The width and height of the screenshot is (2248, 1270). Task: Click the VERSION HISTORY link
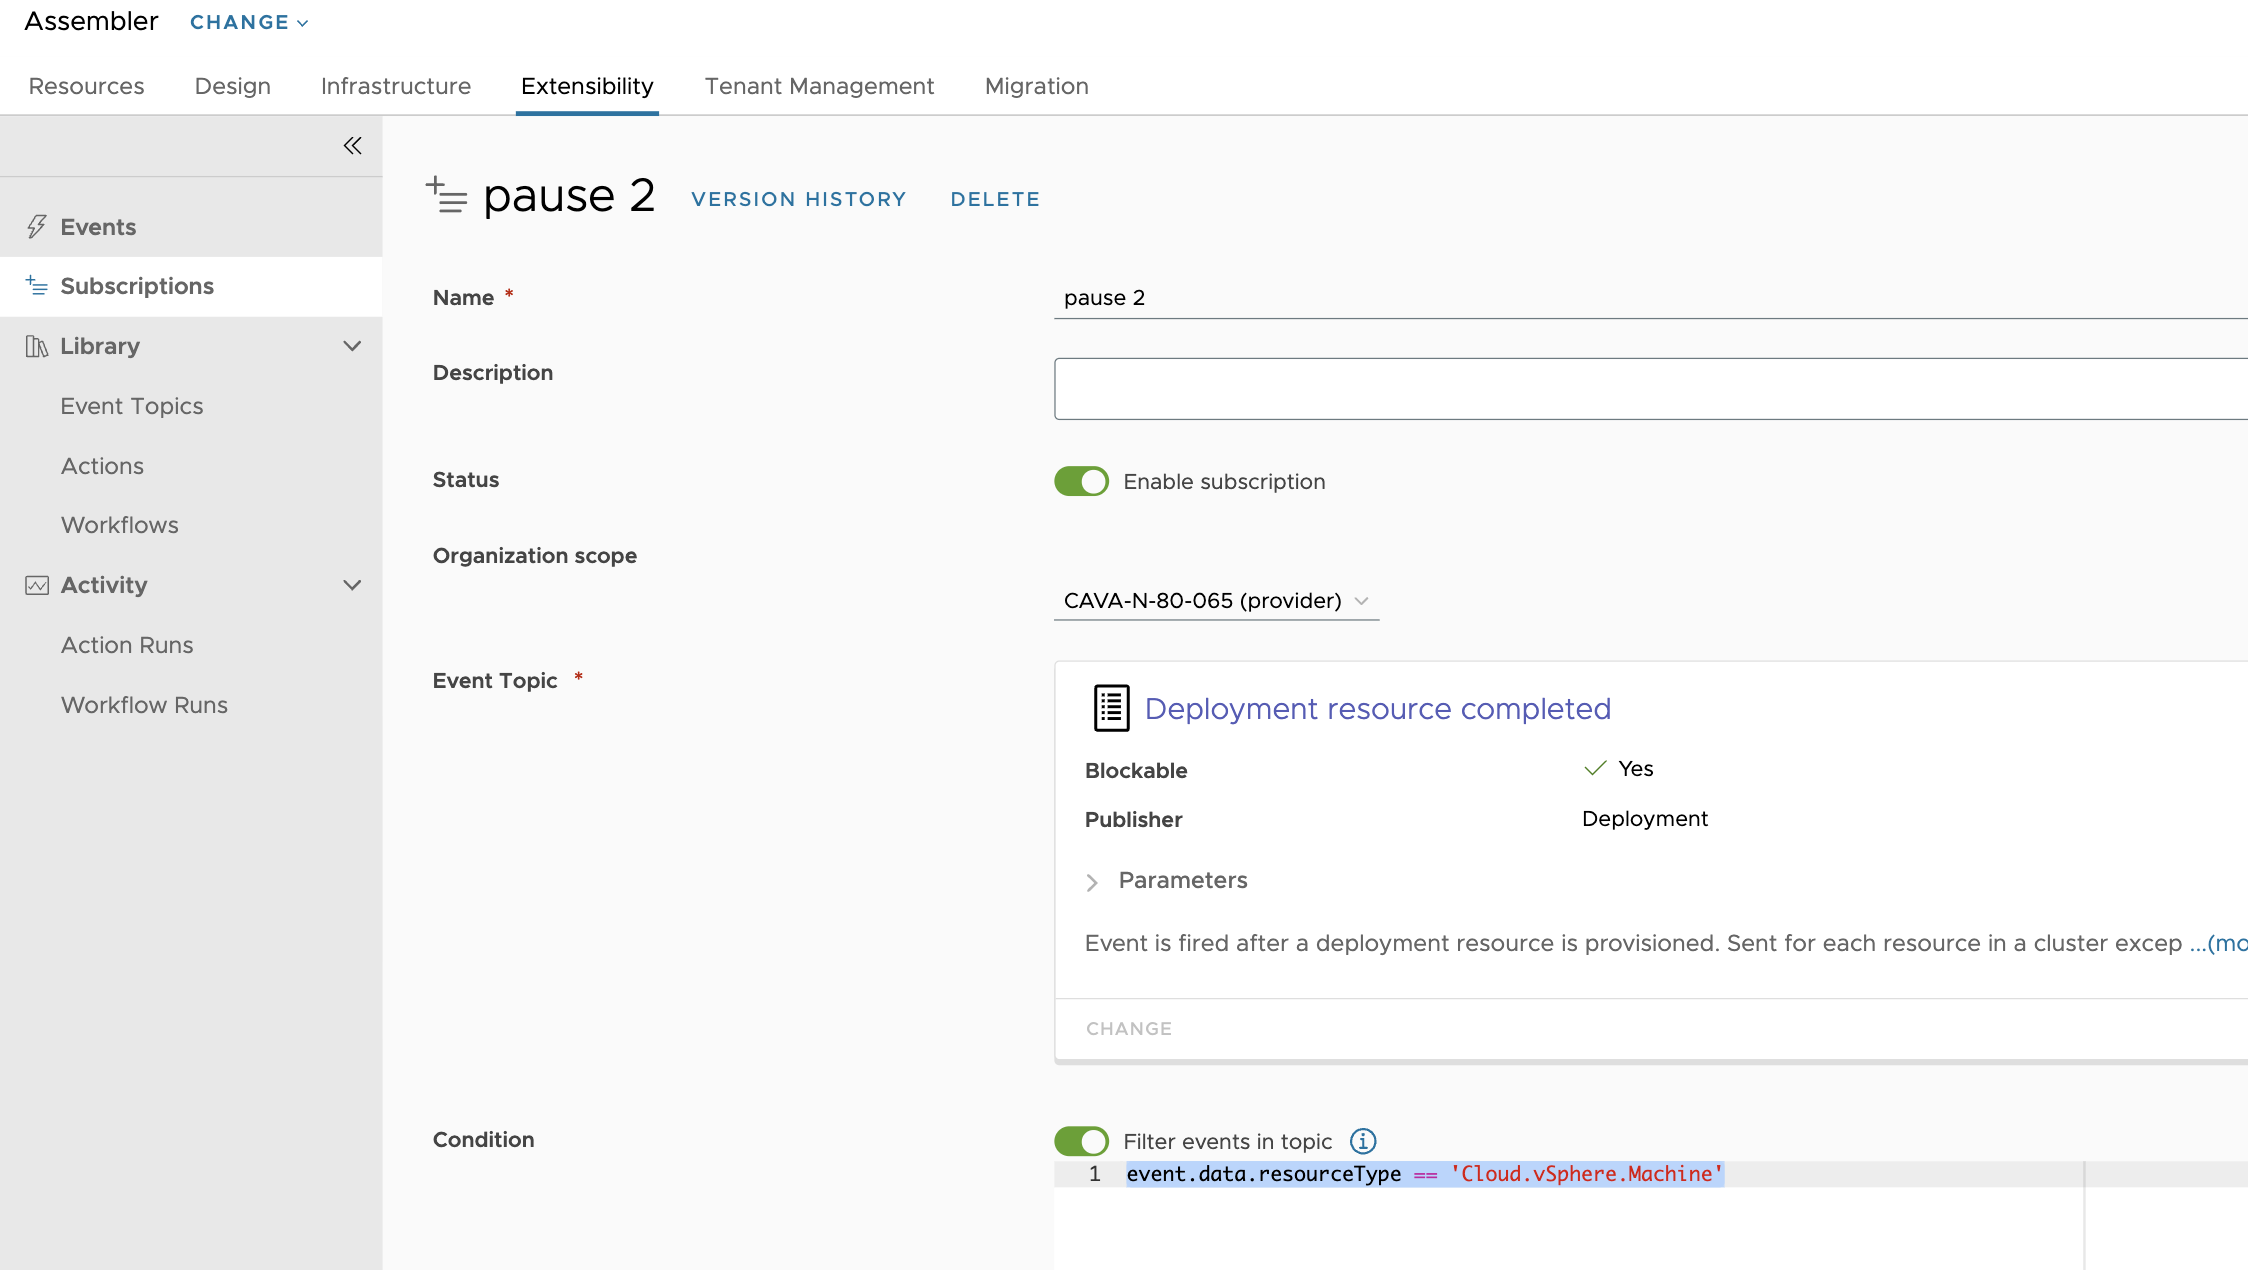point(798,199)
